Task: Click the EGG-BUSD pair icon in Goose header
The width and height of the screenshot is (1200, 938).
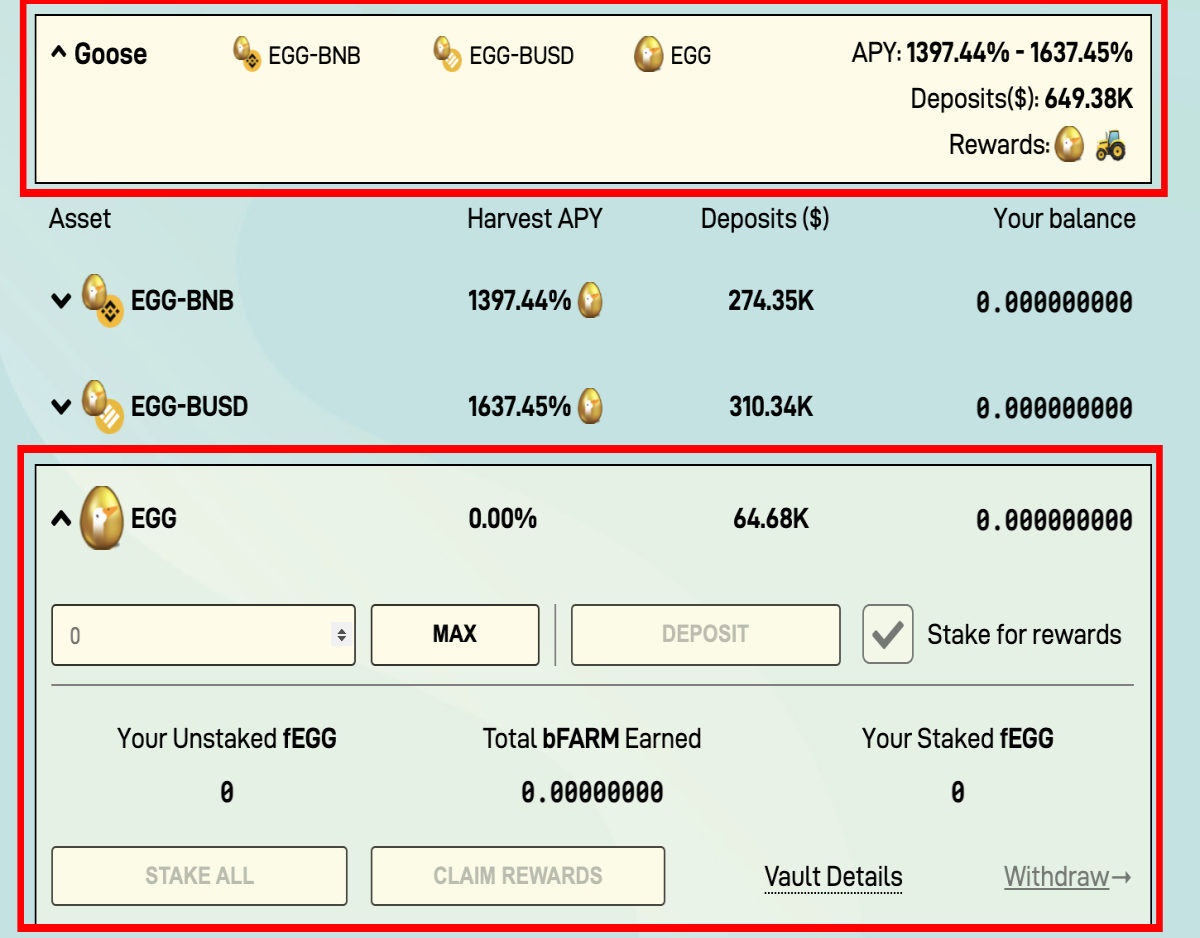Action: (447, 54)
